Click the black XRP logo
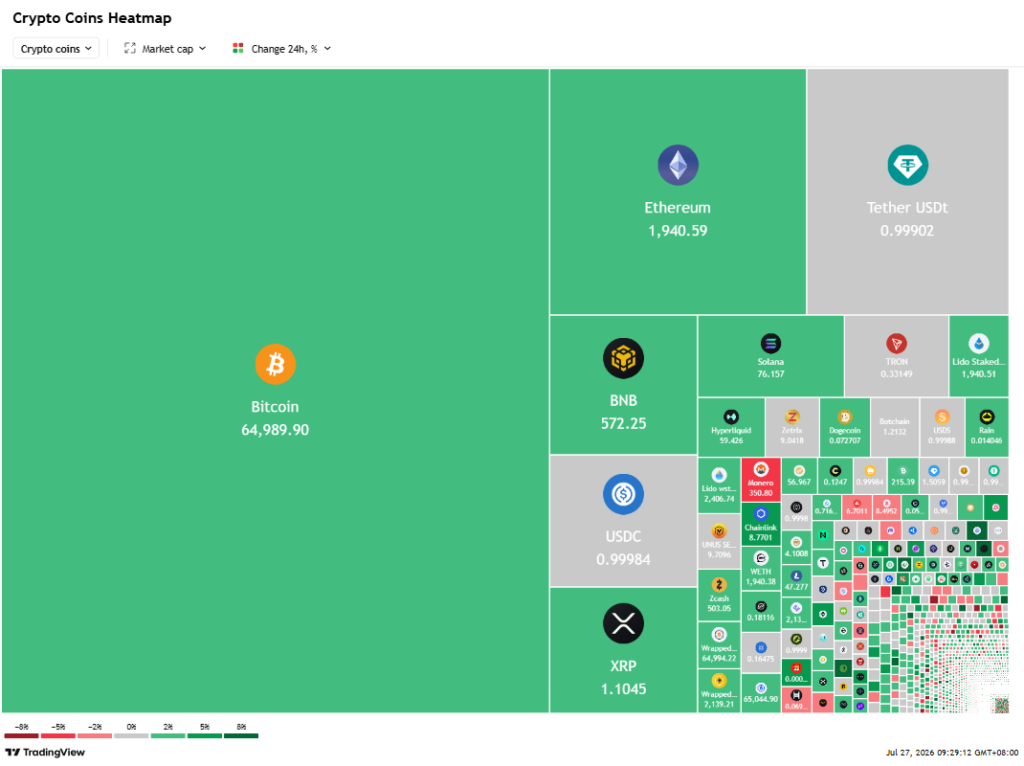The height and width of the screenshot is (766, 1024). click(x=623, y=623)
